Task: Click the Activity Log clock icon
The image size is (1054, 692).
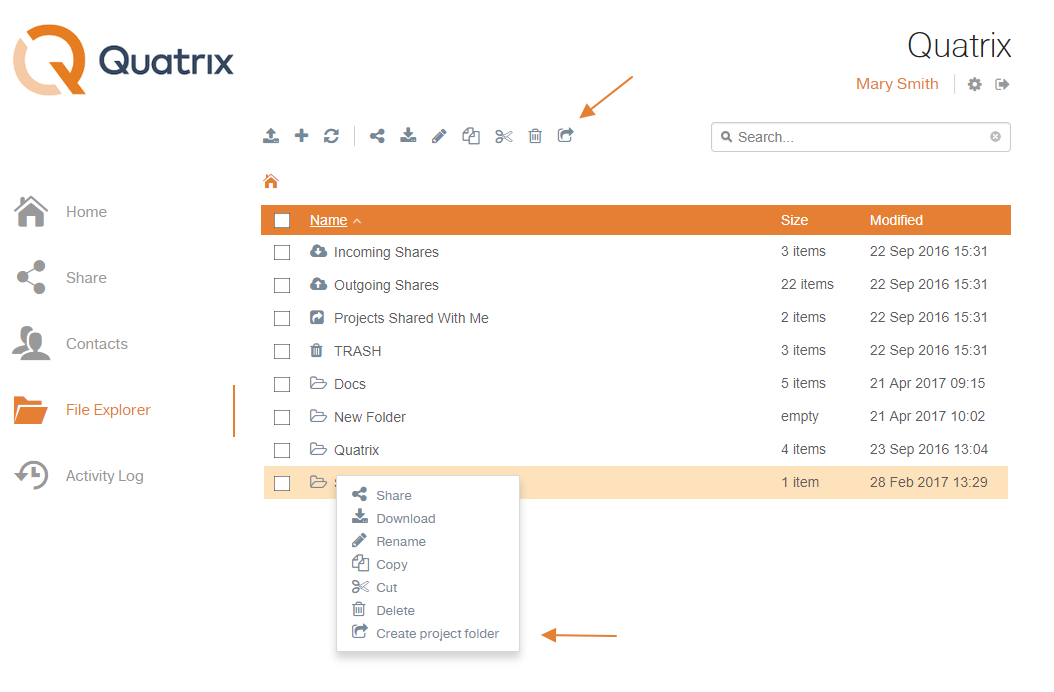Action: 32,475
